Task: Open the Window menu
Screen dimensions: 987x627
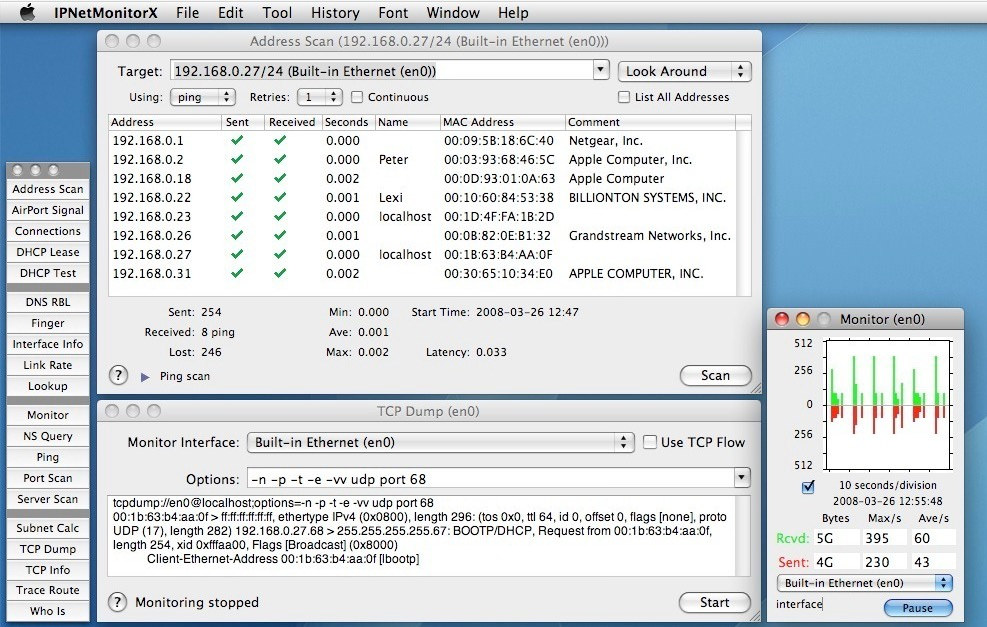Action: [453, 13]
